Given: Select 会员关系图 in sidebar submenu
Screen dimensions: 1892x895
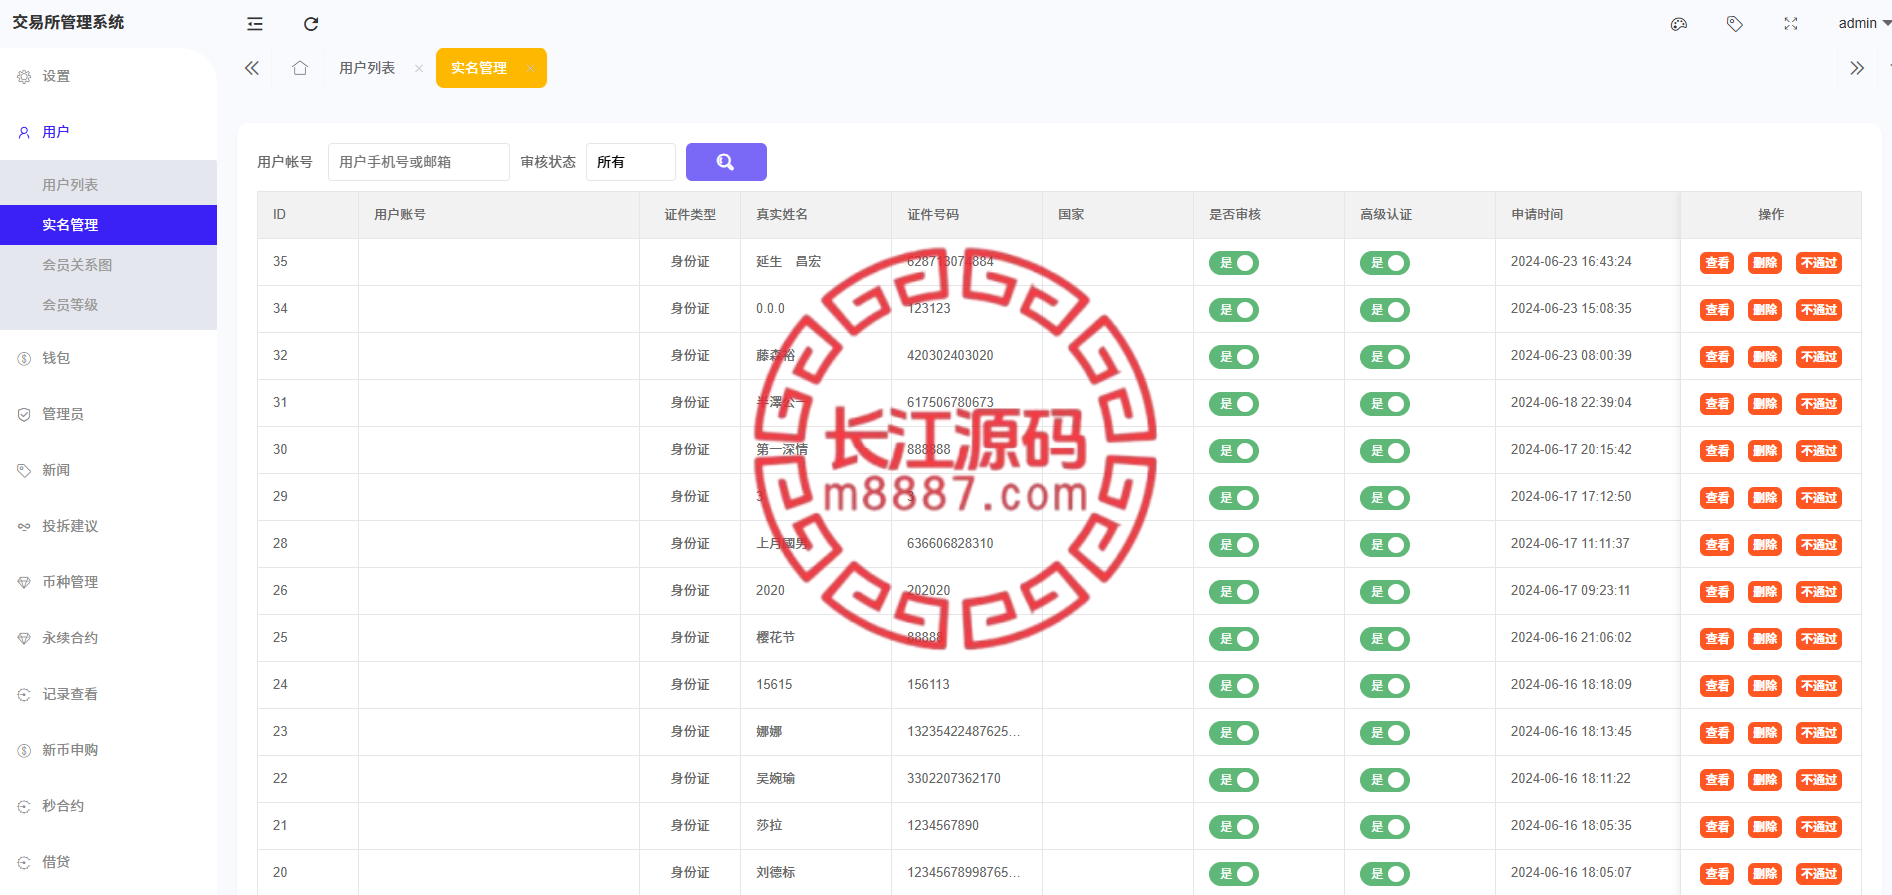Looking at the screenshot, I should 108,265.
